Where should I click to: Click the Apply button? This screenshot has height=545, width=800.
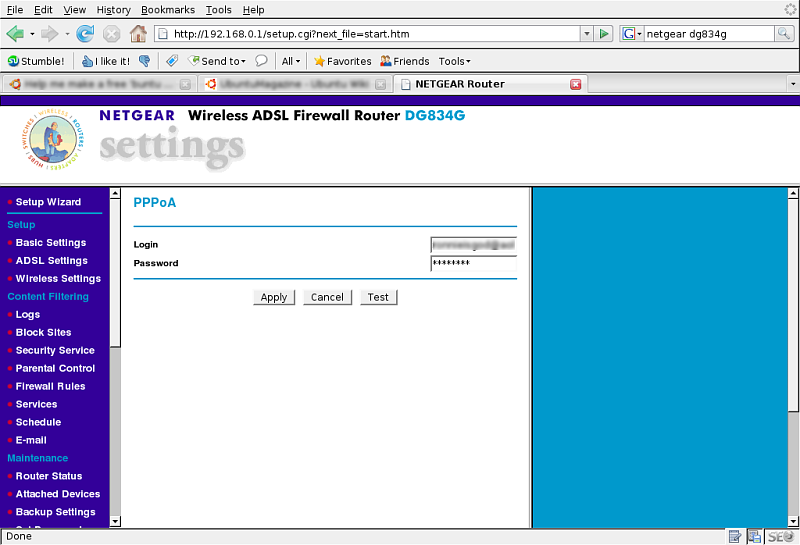(x=274, y=298)
